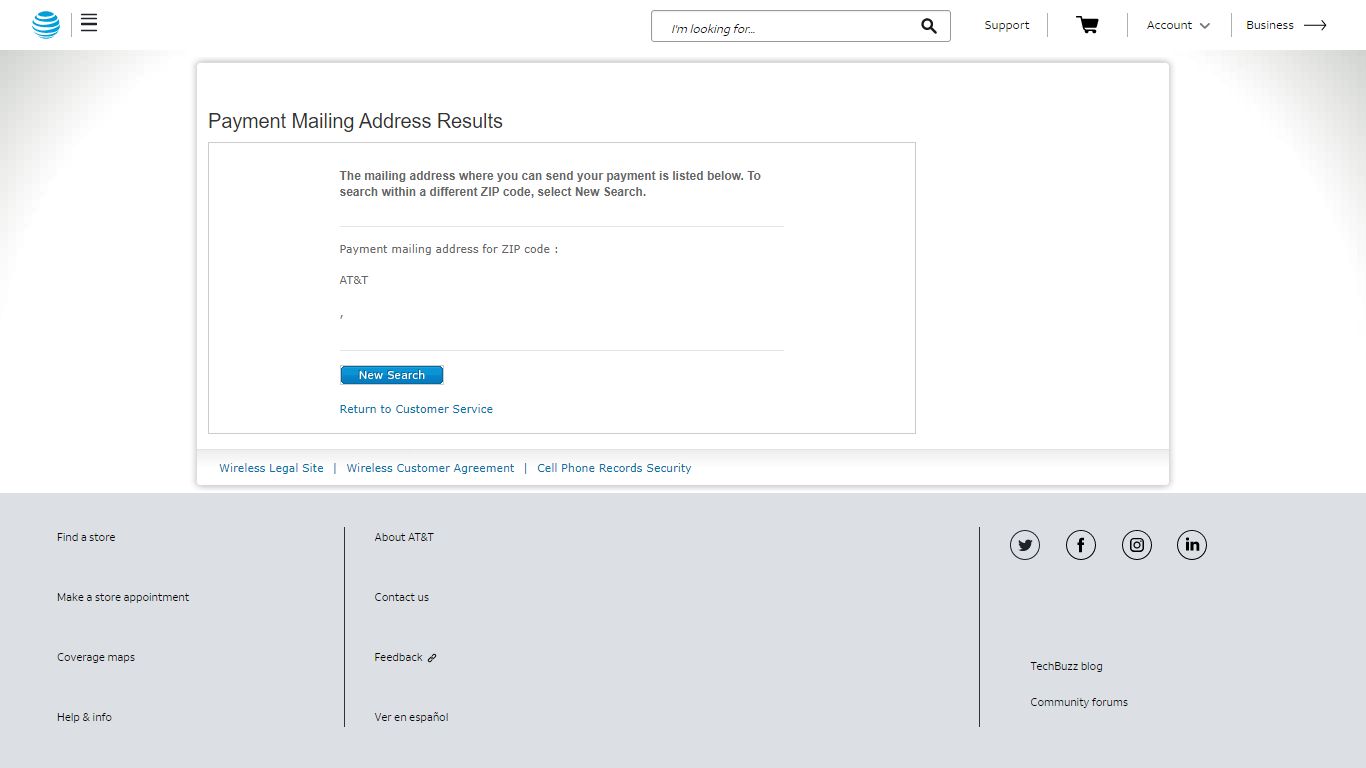The height and width of the screenshot is (768, 1366).
Task: Click the AT&T address line text
Action: tap(354, 280)
